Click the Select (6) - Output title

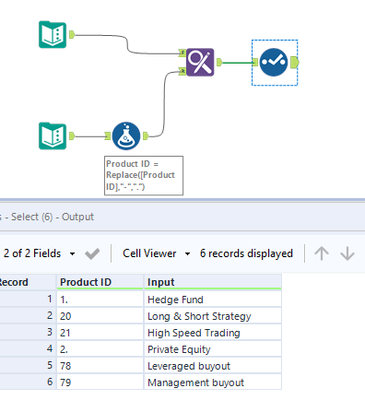click(x=52, y=217)
